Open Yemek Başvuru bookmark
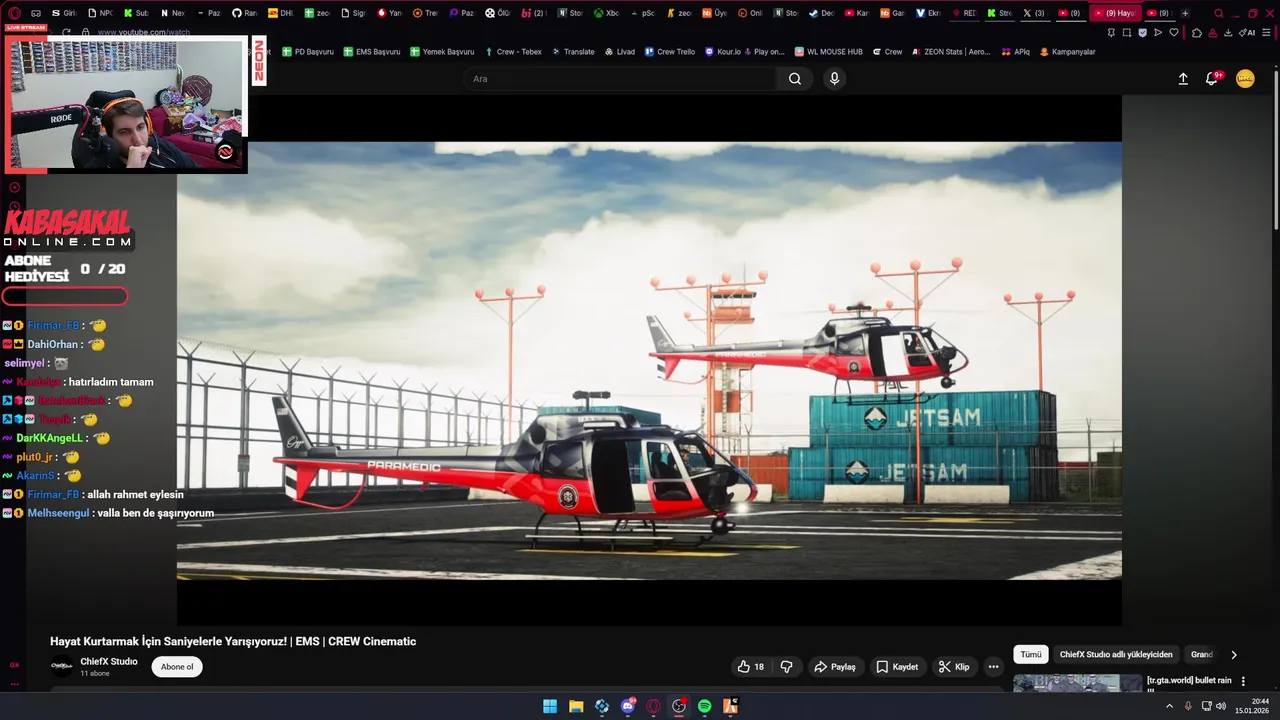Viewport: 1280px width, 720px height. point(442,52)
